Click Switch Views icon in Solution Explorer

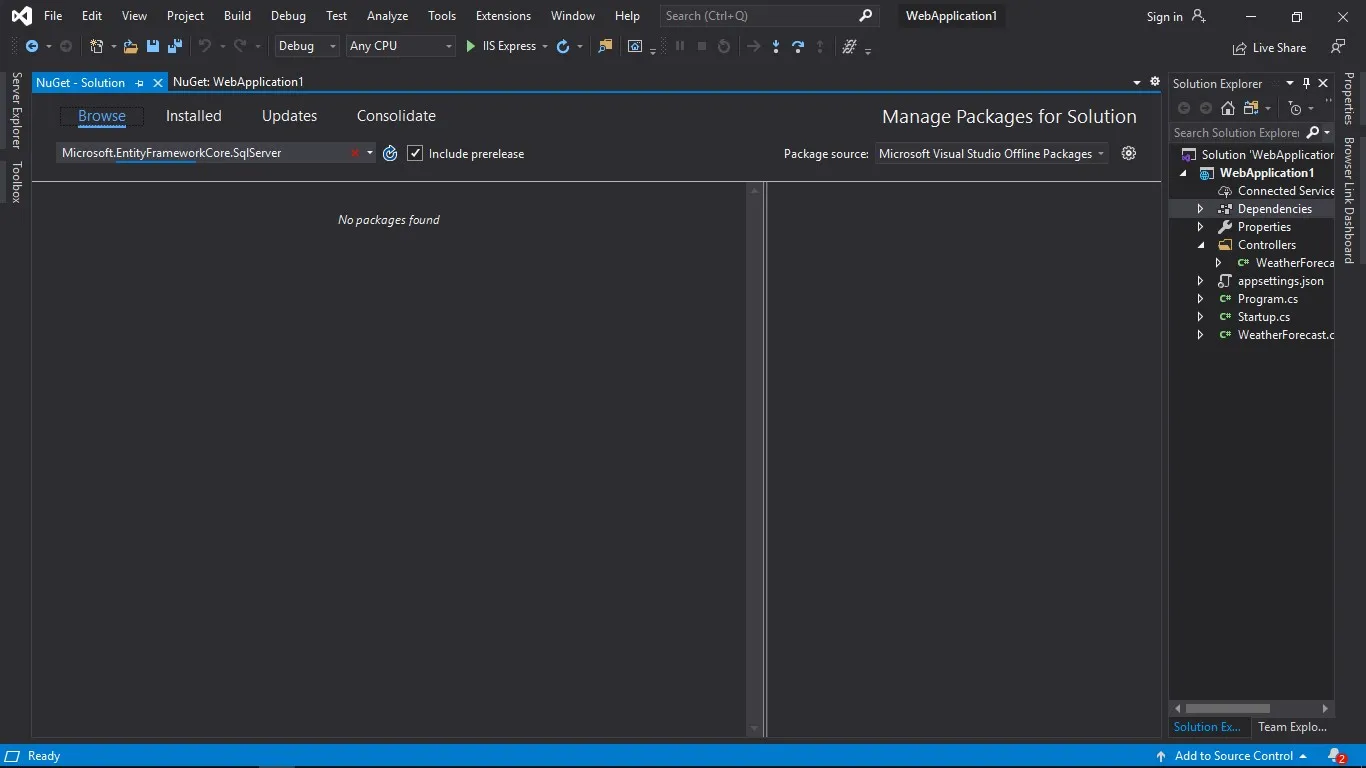[x=1250, y=108]
